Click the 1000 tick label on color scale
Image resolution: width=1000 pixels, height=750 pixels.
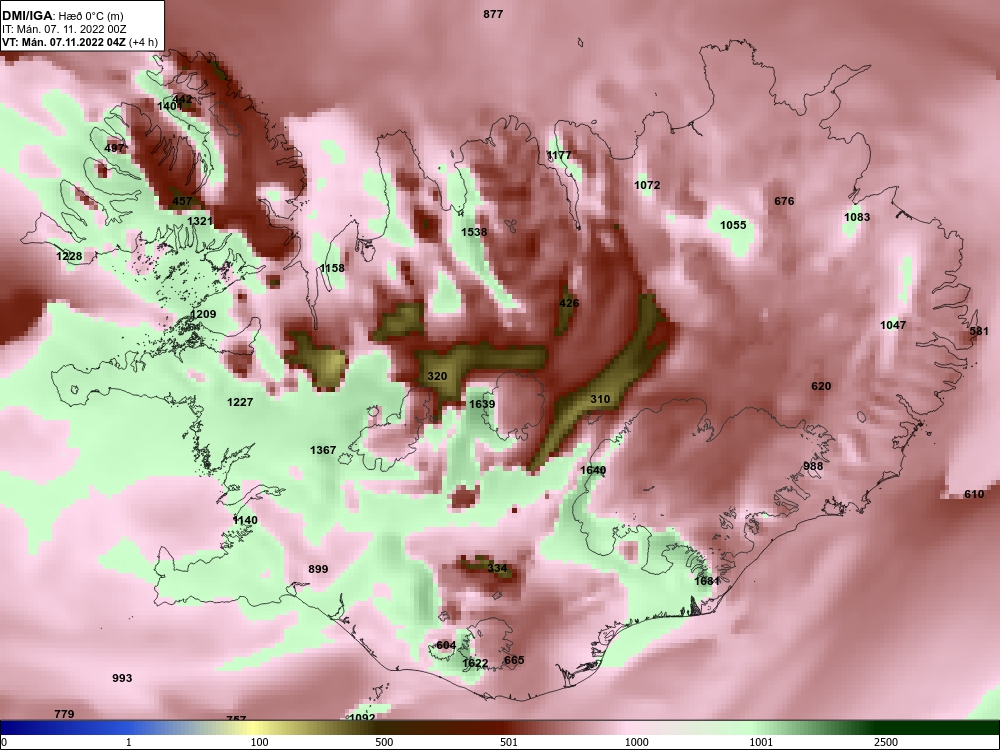pos(636,742)
